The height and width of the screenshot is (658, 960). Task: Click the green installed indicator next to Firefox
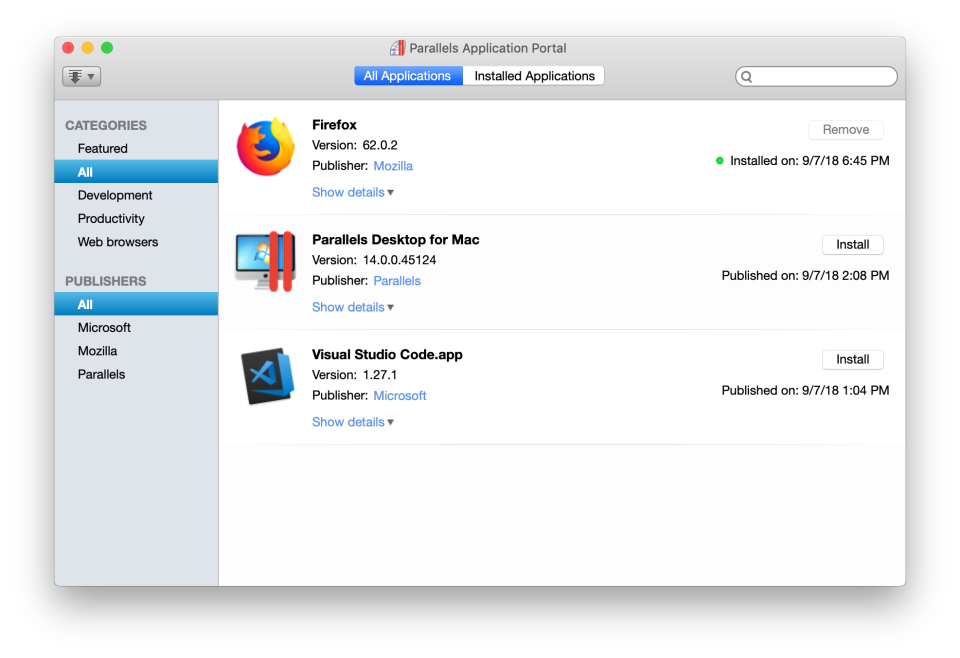(722, 158)
